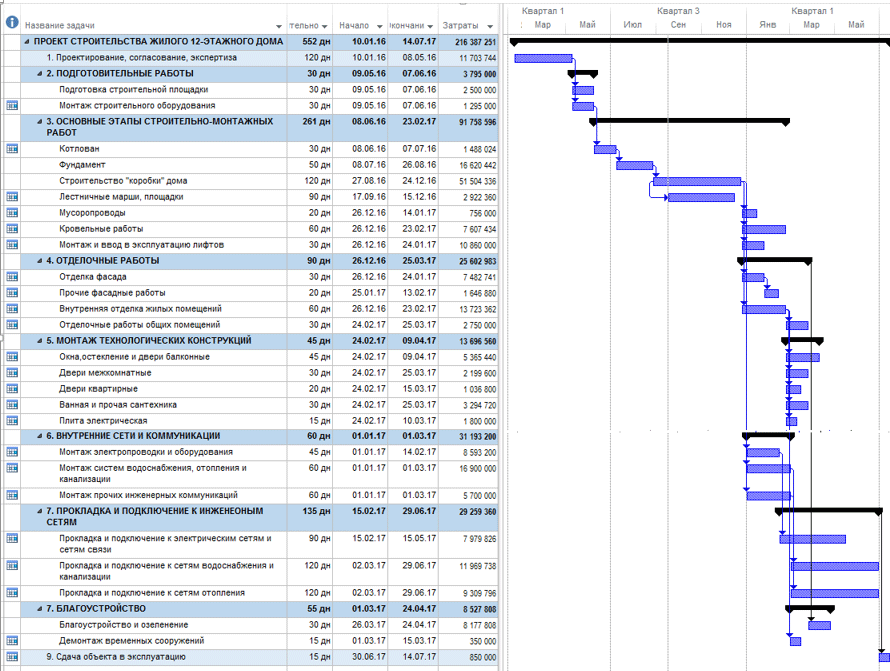The height and width of the screenshot is (671, 890).
Task: Click indicator icon for Двери квартирные
Action: point(12,389)
